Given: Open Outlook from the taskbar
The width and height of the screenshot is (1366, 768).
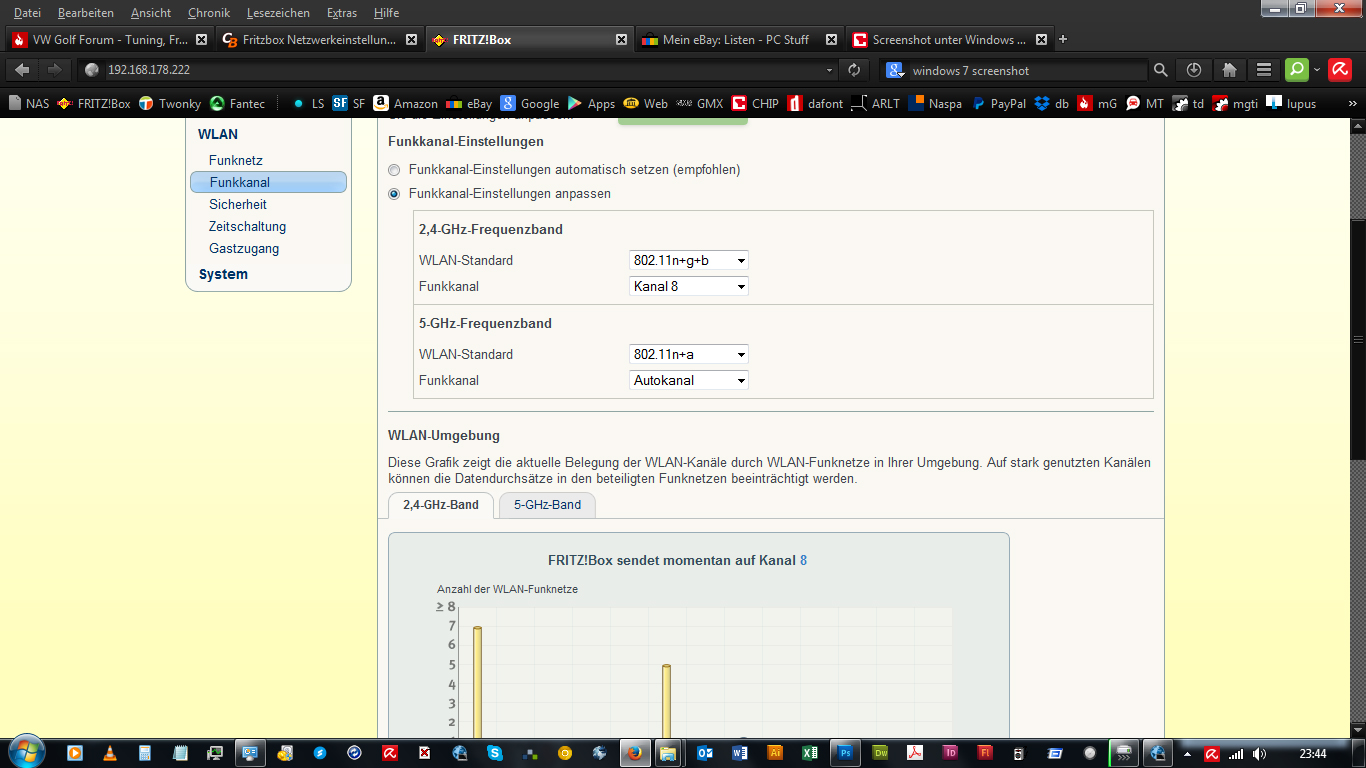Looking at the screenshot, I should [x=705, y=752].
